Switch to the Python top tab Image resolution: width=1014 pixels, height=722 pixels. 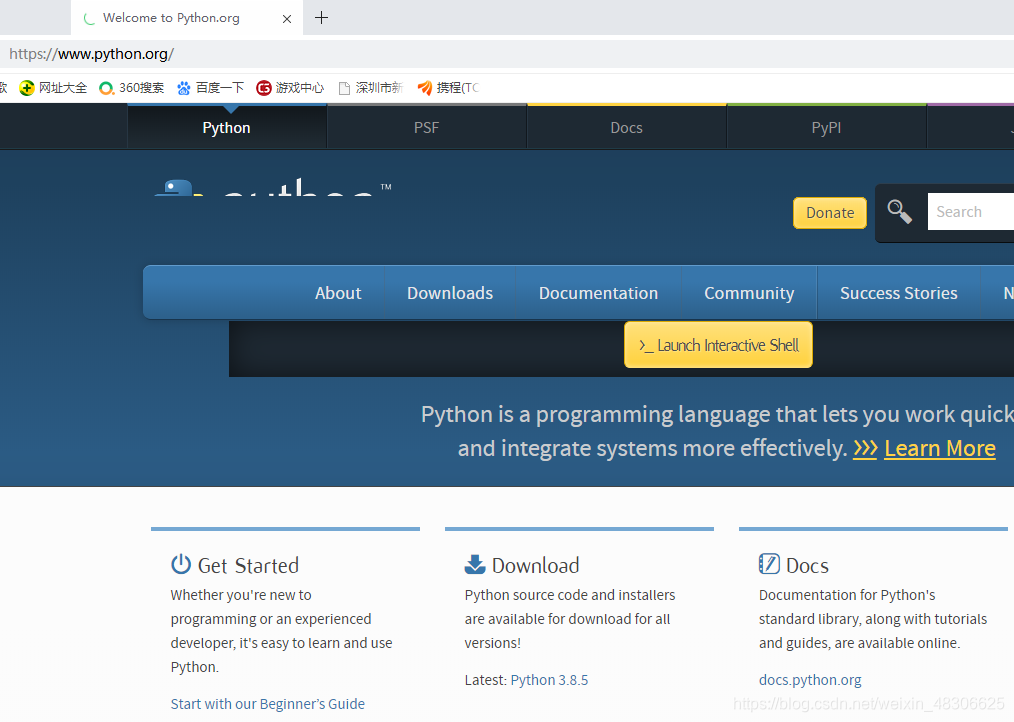coord(226,127)
